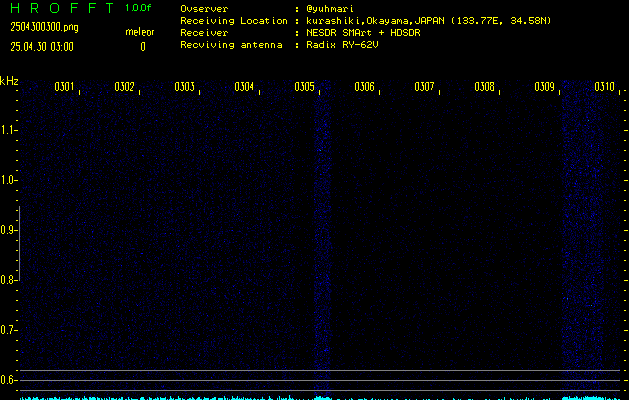Click the meteor count value 0
This screenshot has width=629, height=400.
pyautogui.click(x=143, y=47)
